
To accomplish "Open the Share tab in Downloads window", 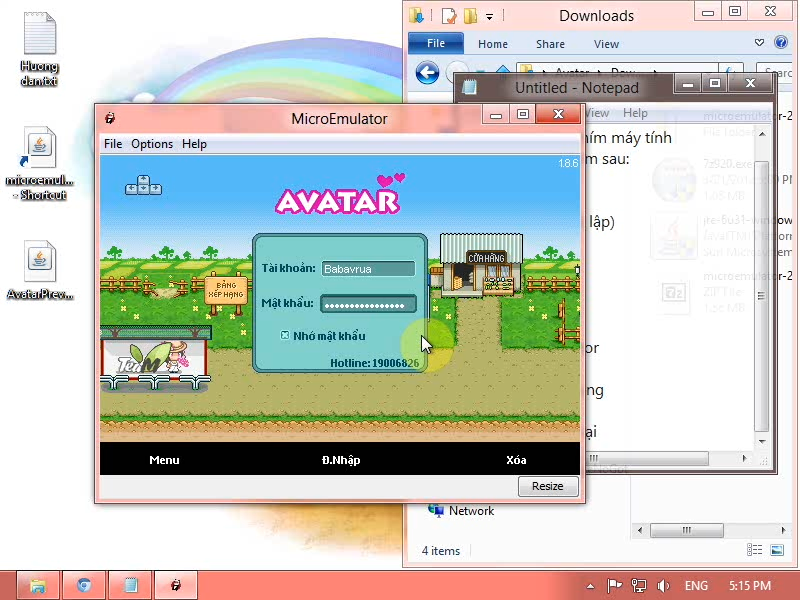I will (x=550, y=44).
